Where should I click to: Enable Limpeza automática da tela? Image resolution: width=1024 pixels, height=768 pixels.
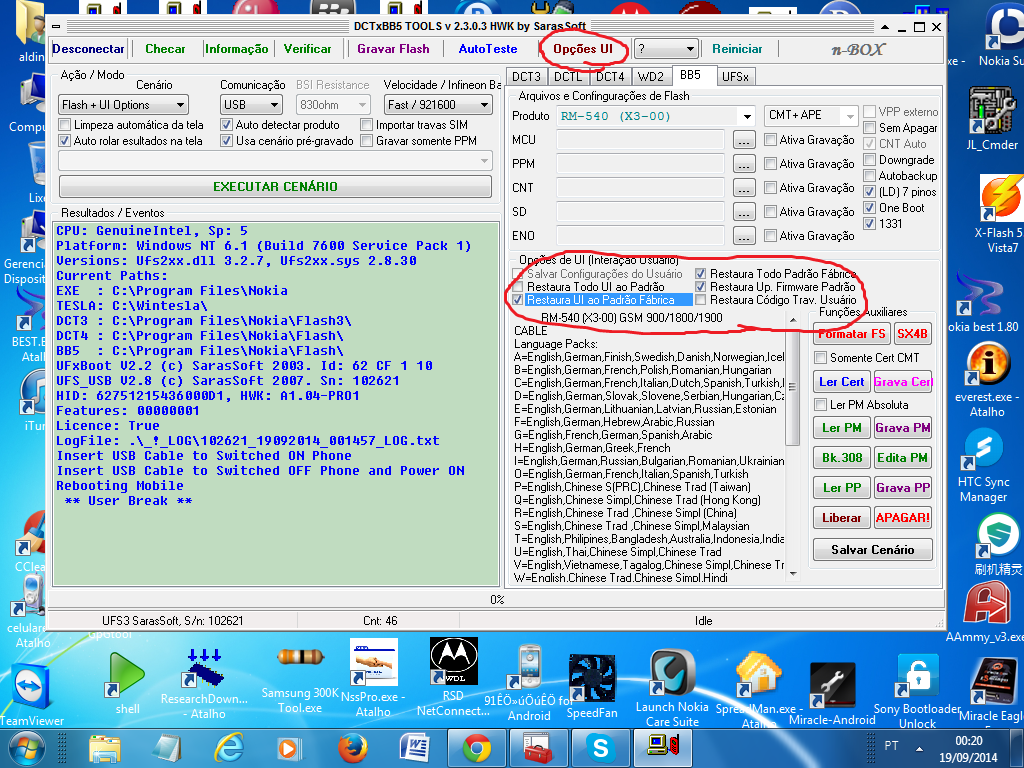pyautogui.click(x=65, y=125)
